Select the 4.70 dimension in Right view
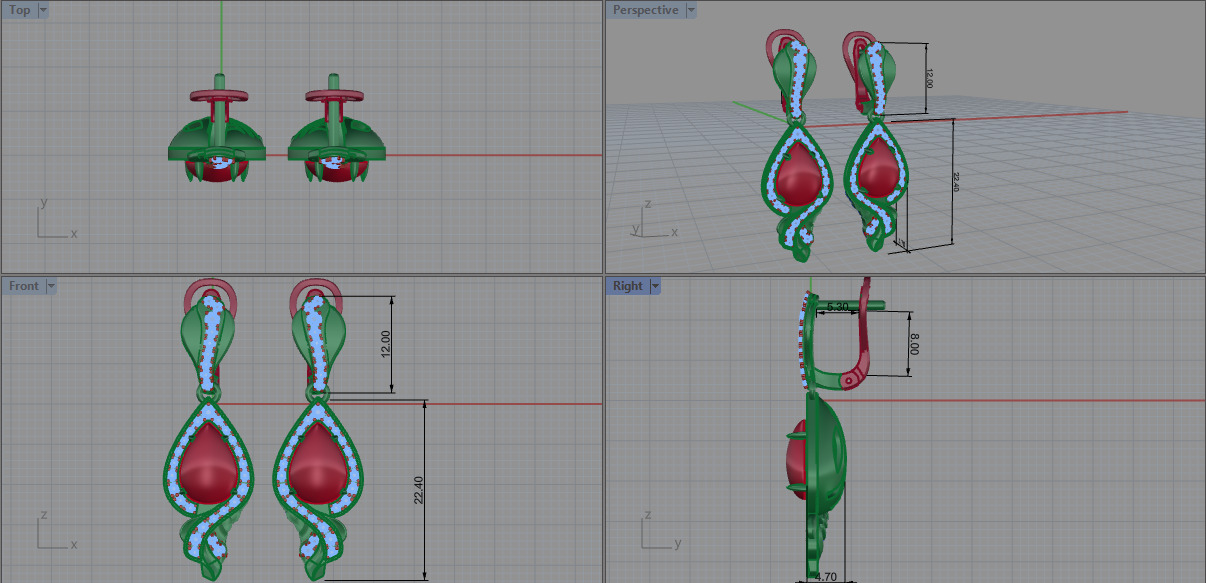Image resolution: width=1206 pixels, height=583 pixels. tap(824, 577)
